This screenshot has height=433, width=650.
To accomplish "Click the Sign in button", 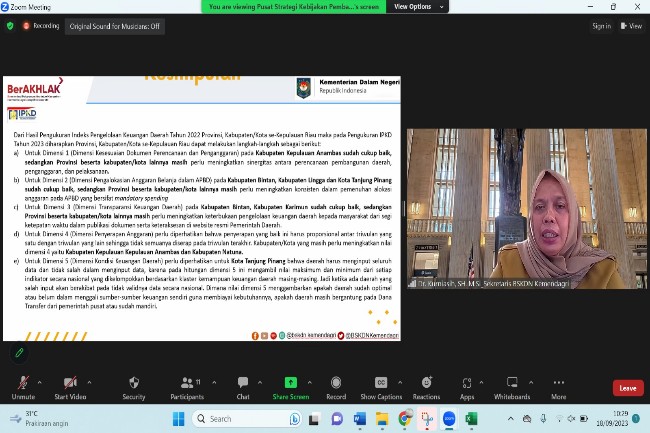I will click(601, 26).
